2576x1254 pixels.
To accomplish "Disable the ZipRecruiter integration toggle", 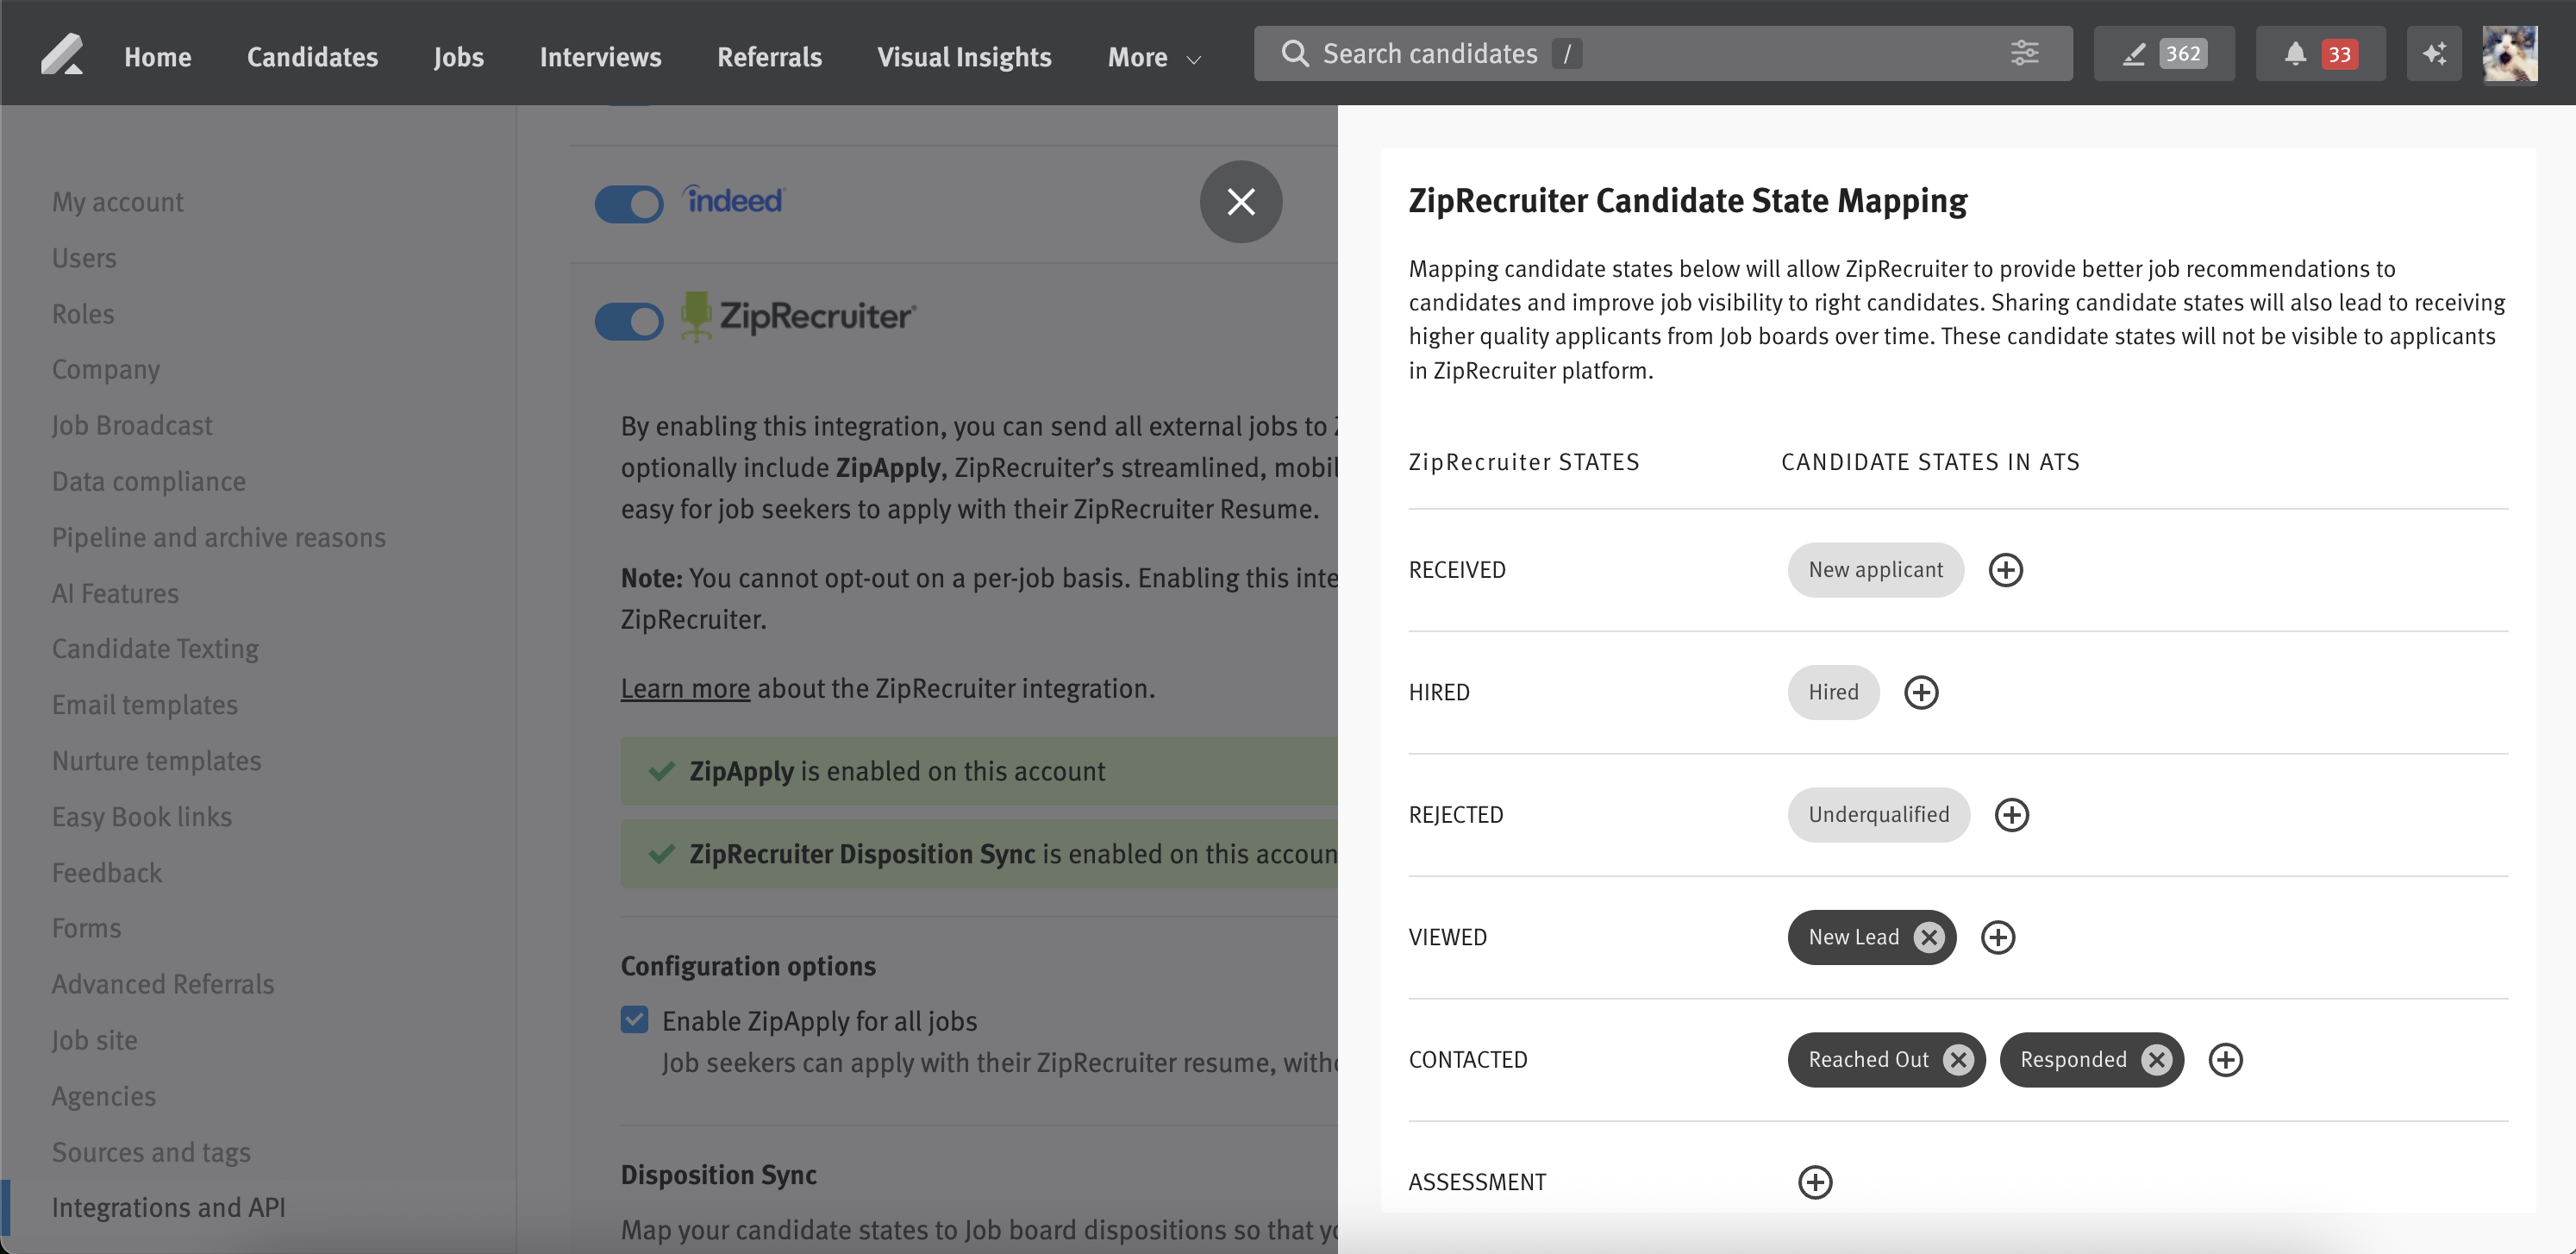I will (629, 321).
